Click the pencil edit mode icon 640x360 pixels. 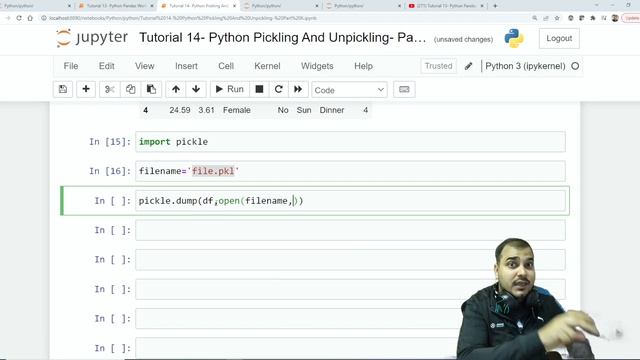(469, 66)
